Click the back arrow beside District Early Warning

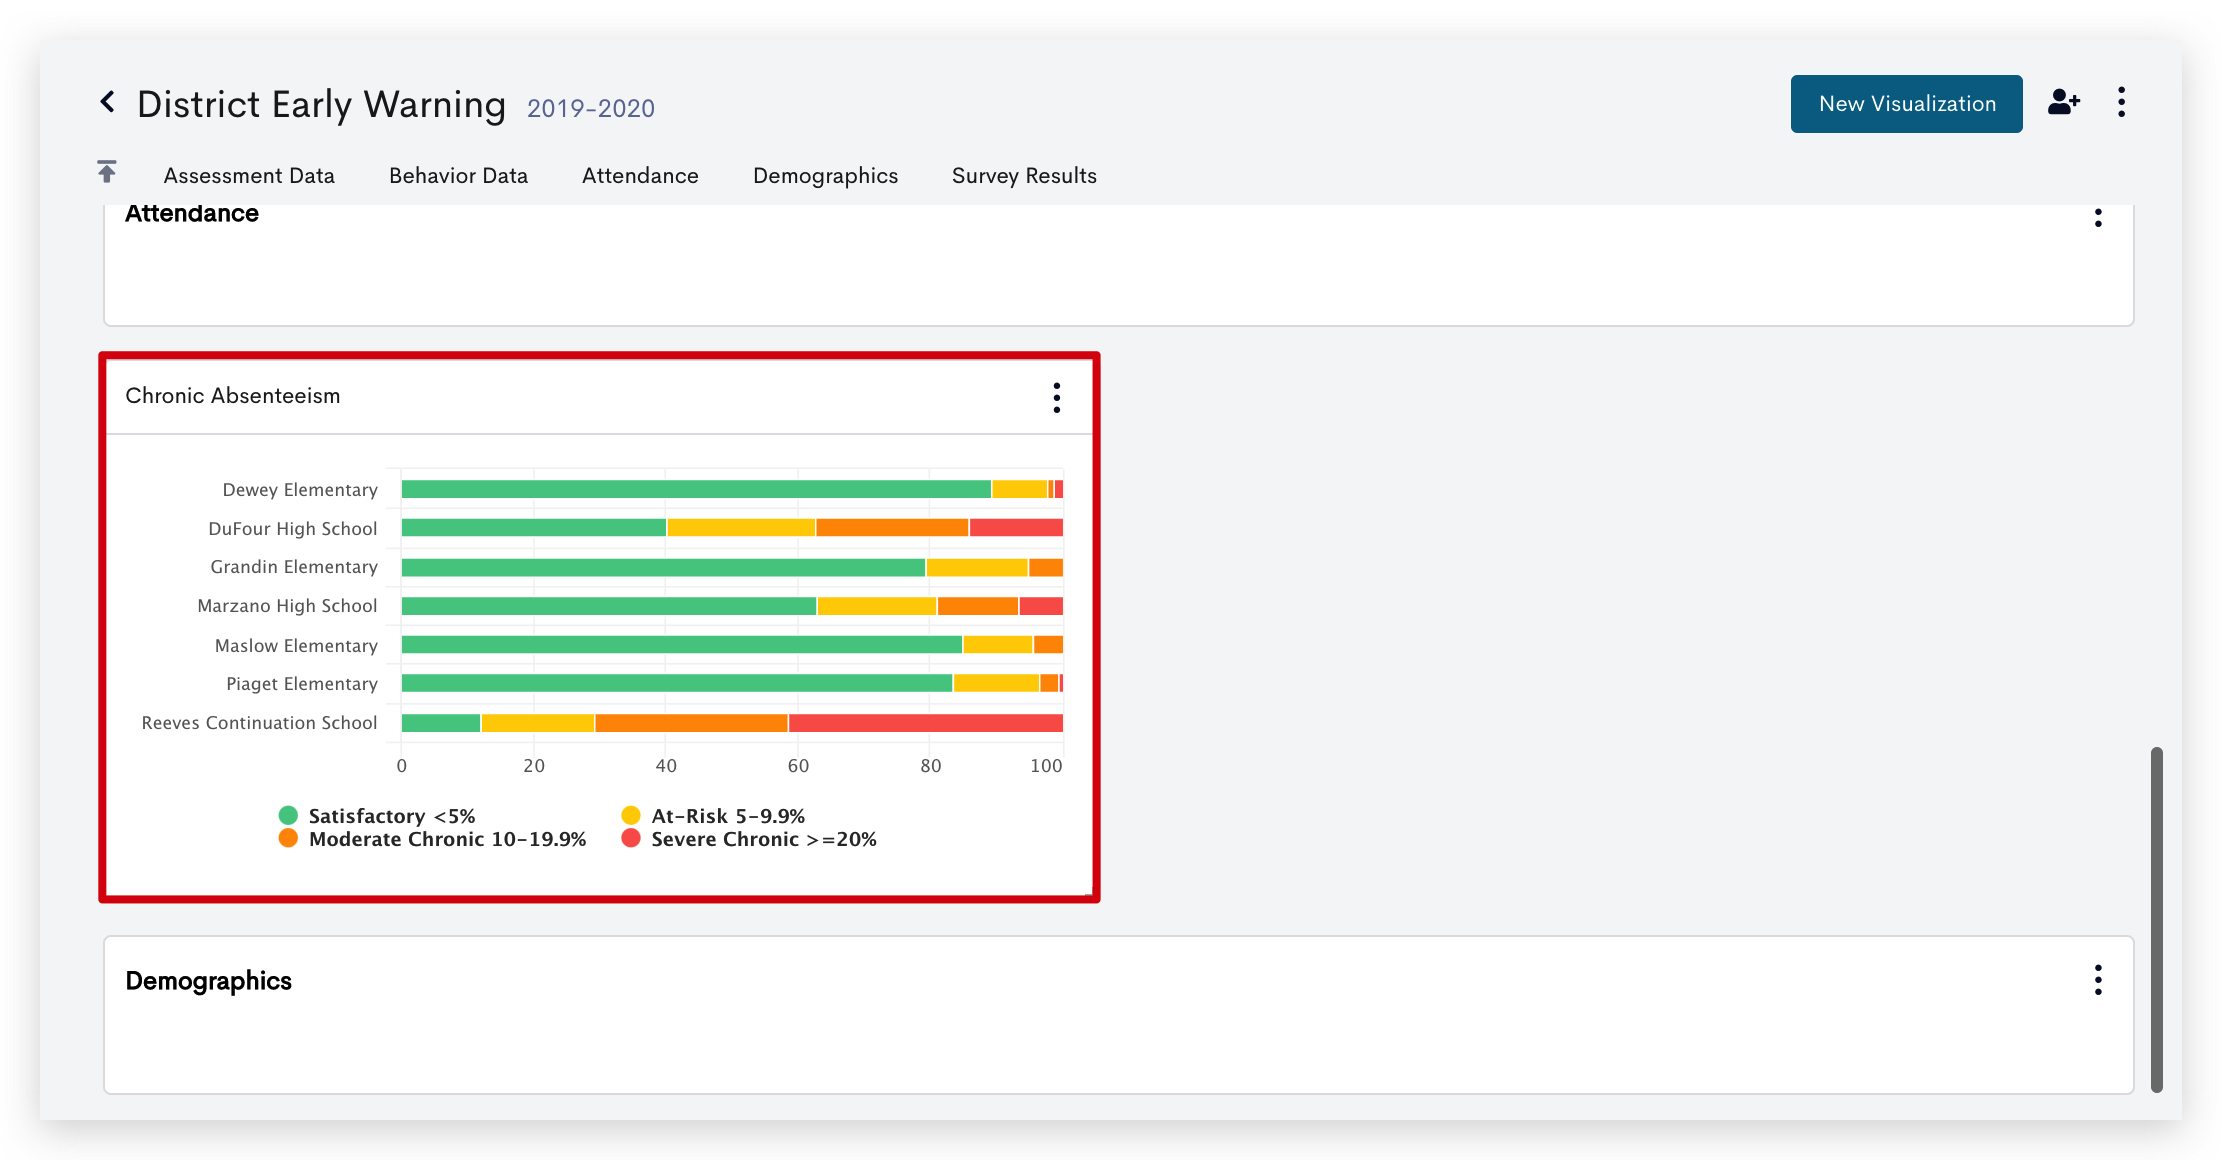(108, 102)
